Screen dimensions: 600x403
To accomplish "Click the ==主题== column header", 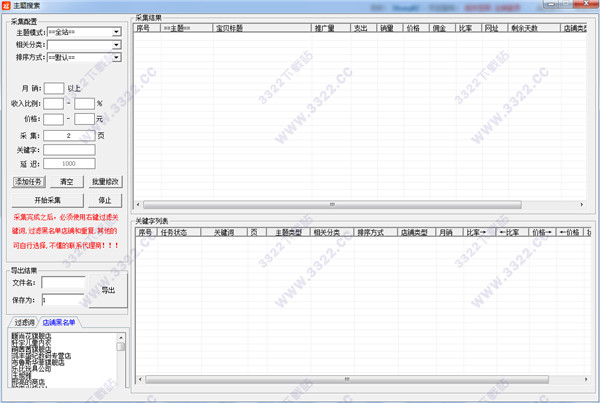I will pos(187,28).
